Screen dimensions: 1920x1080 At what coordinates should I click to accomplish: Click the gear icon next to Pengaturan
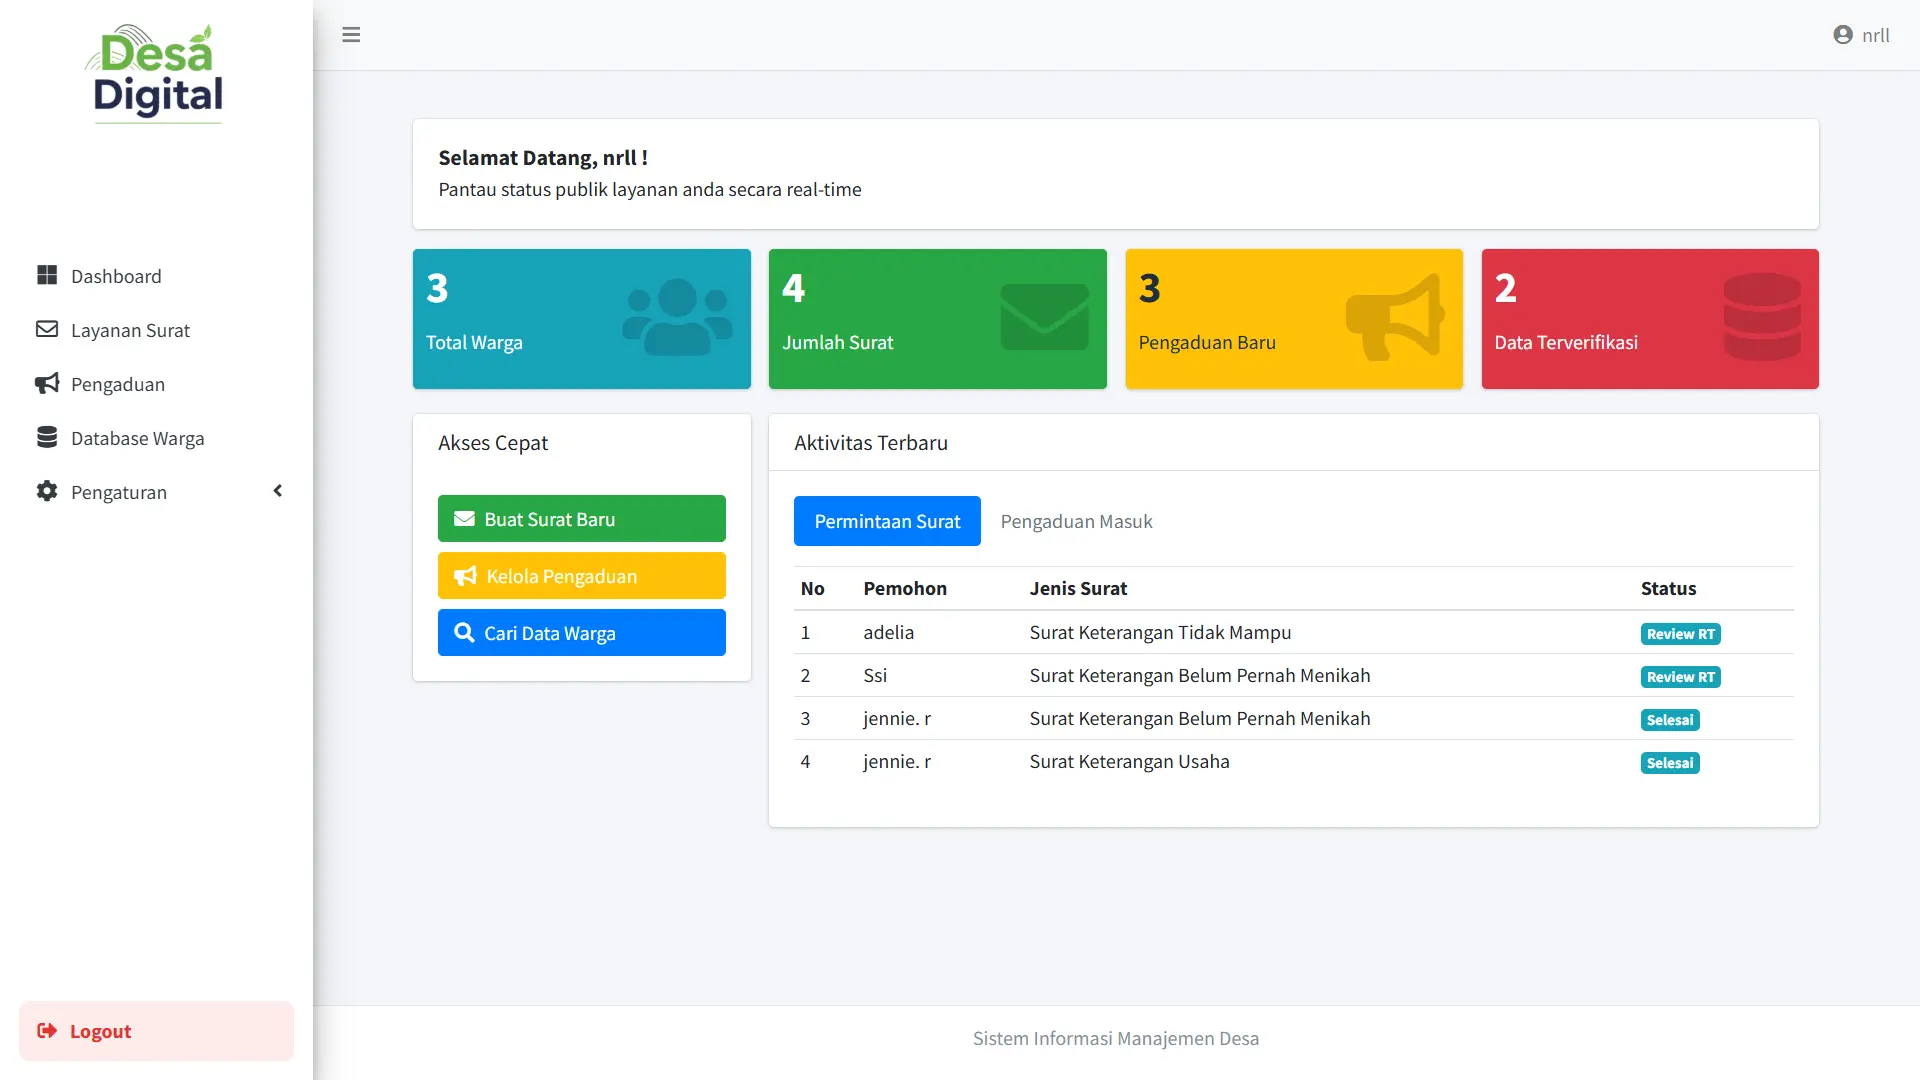(46, 491)
